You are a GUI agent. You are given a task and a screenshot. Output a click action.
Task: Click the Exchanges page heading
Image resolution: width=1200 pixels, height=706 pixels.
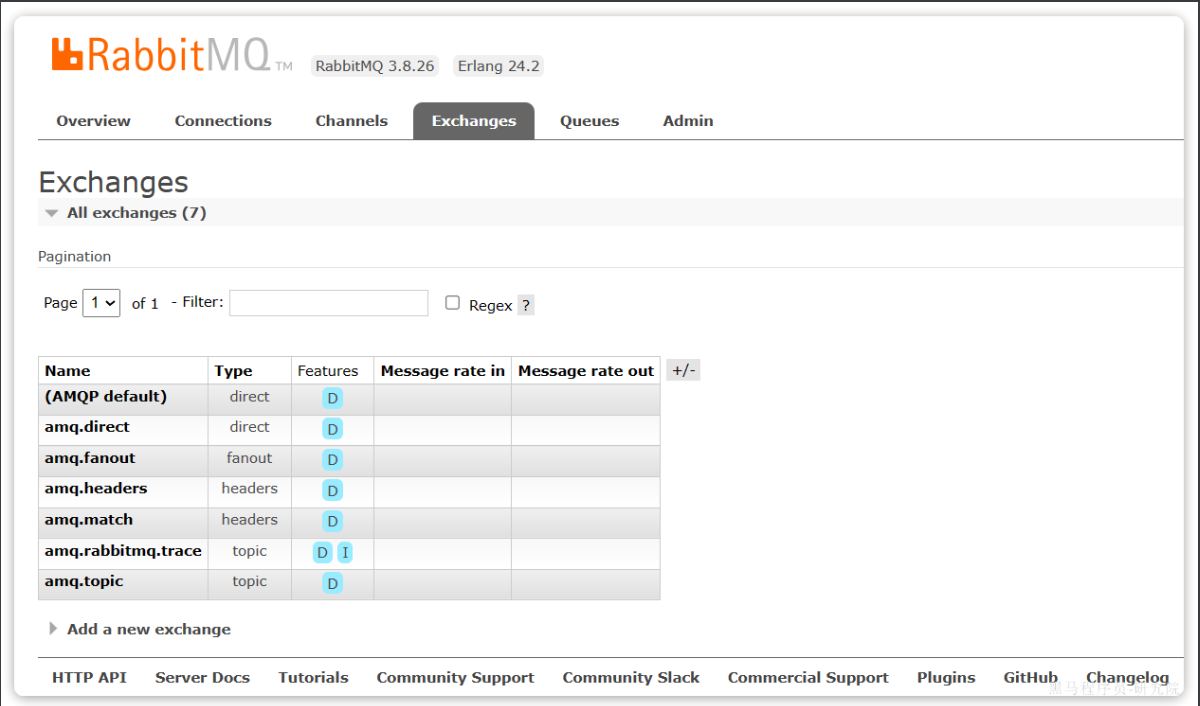pyautogui.click(x=113, y=182)
